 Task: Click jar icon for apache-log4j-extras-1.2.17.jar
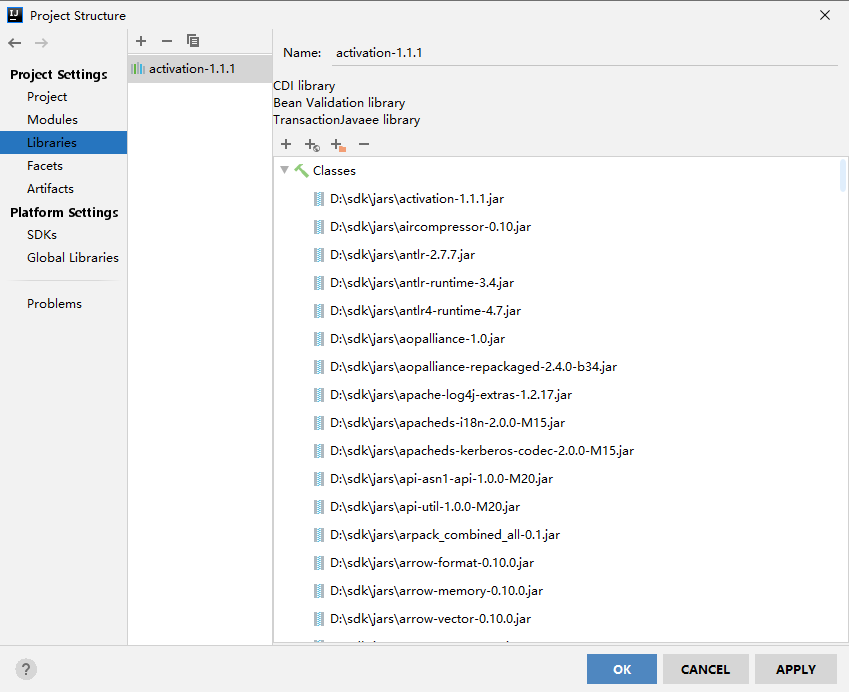319,395
